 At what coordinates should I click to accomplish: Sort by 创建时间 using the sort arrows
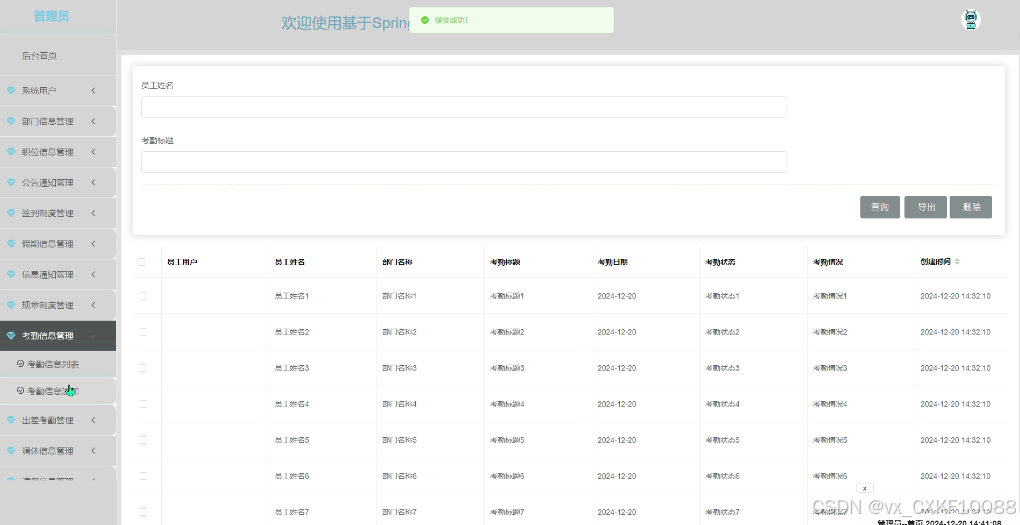coord(957,262)
